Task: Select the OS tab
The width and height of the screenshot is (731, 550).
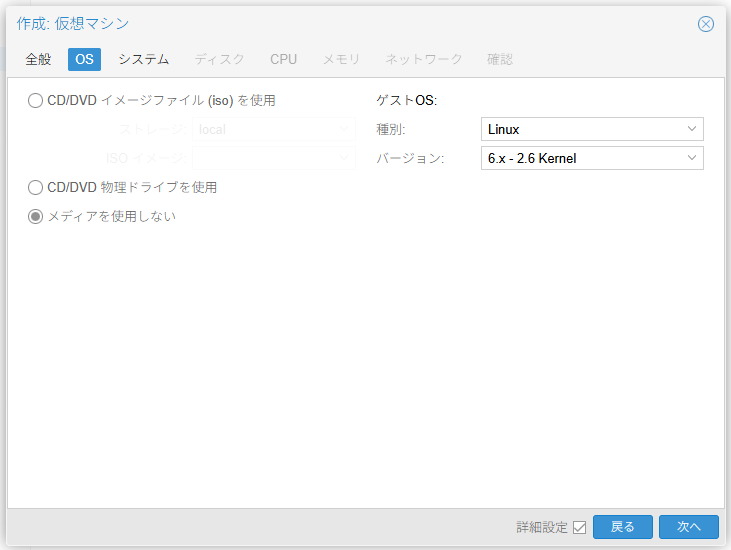Action: pos(84,59)
